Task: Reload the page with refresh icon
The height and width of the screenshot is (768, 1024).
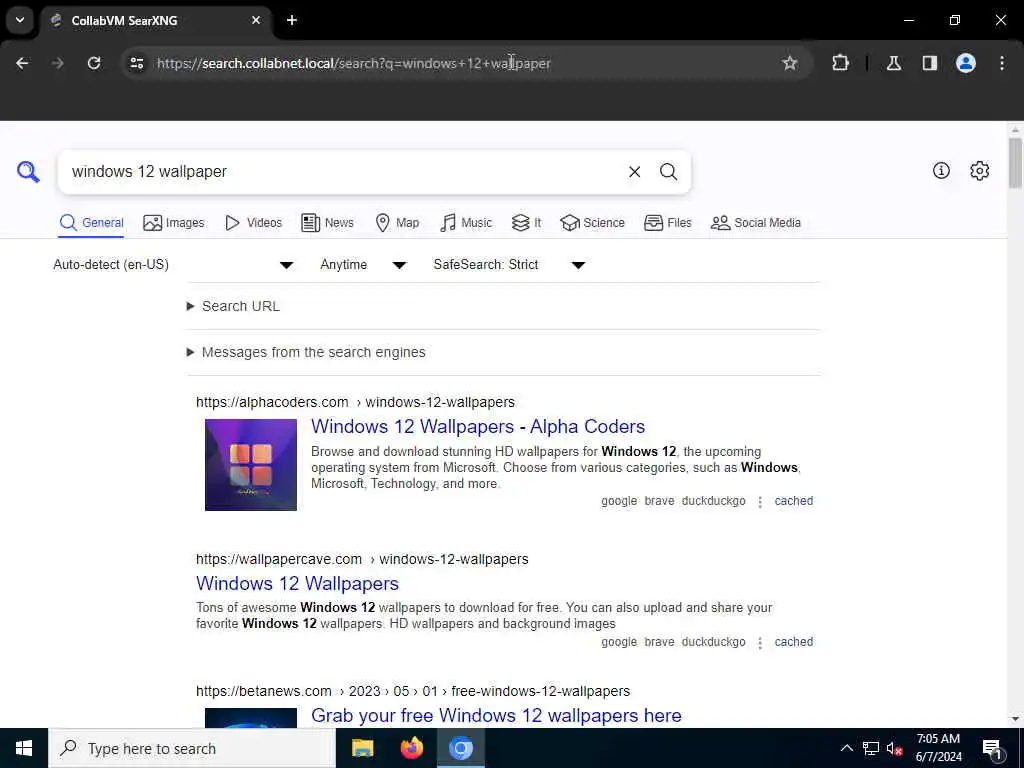Action: (x=94, y=63)
